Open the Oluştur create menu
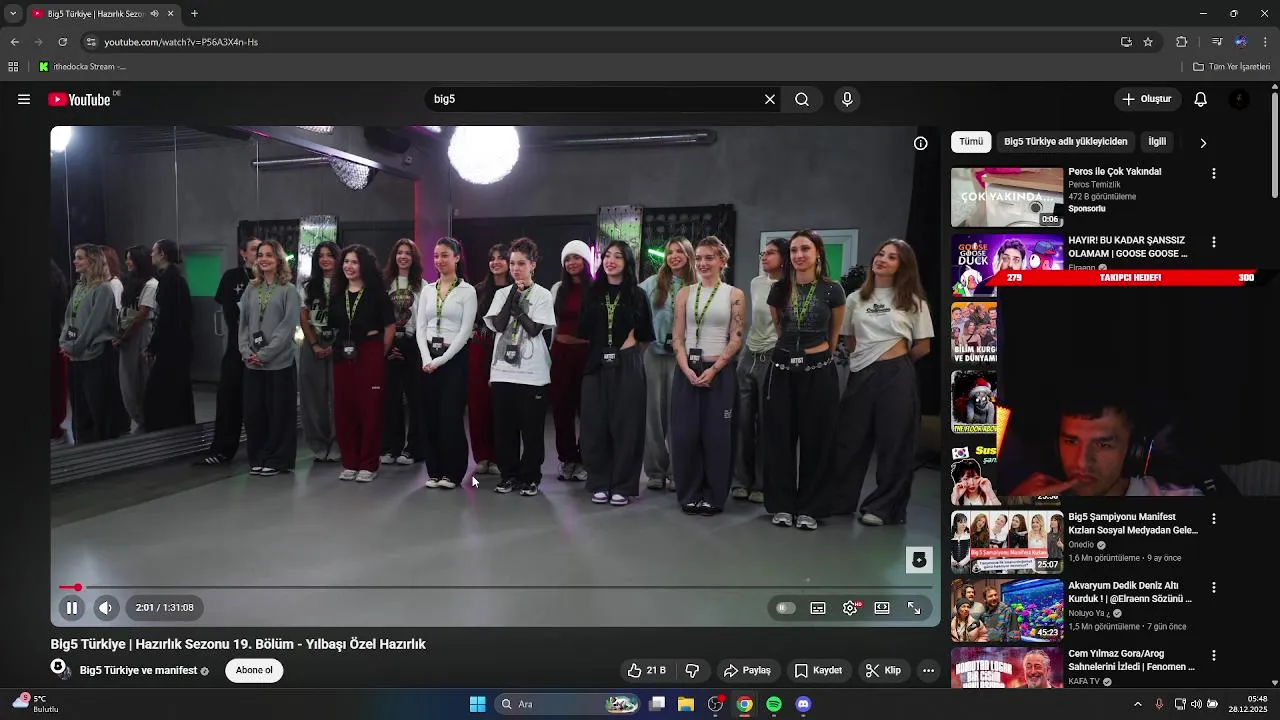 1147,99
